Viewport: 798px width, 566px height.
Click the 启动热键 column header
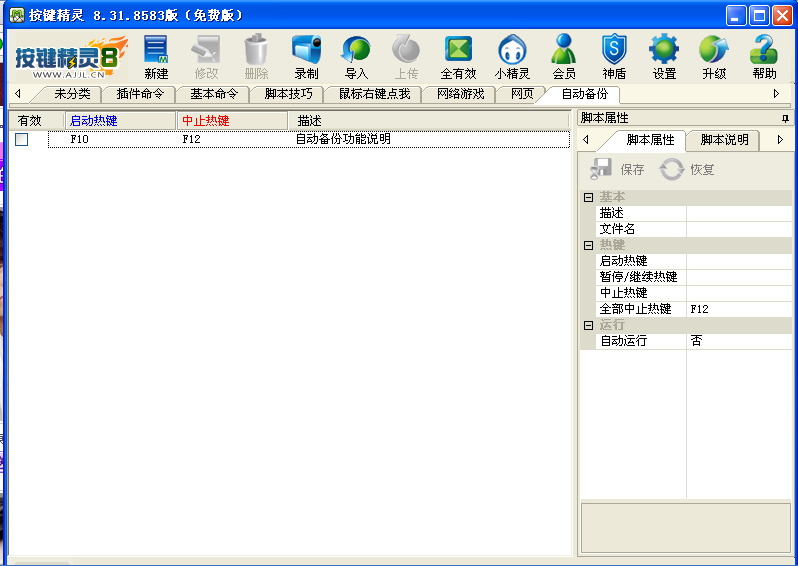pyautogui.click(x=120, y=121)
